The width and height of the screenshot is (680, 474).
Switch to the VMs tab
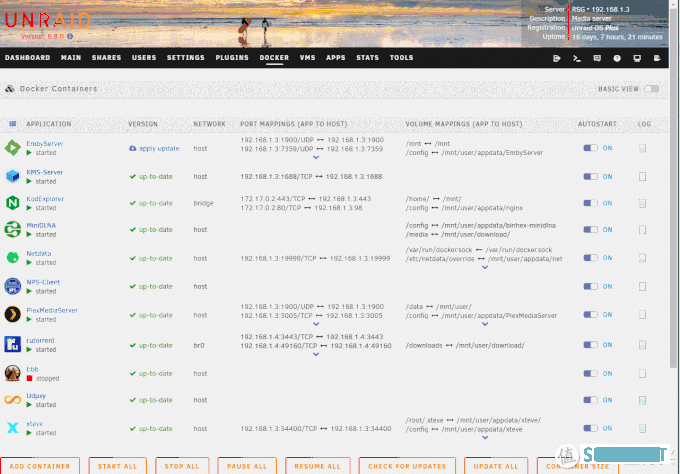tap(307, 58)
